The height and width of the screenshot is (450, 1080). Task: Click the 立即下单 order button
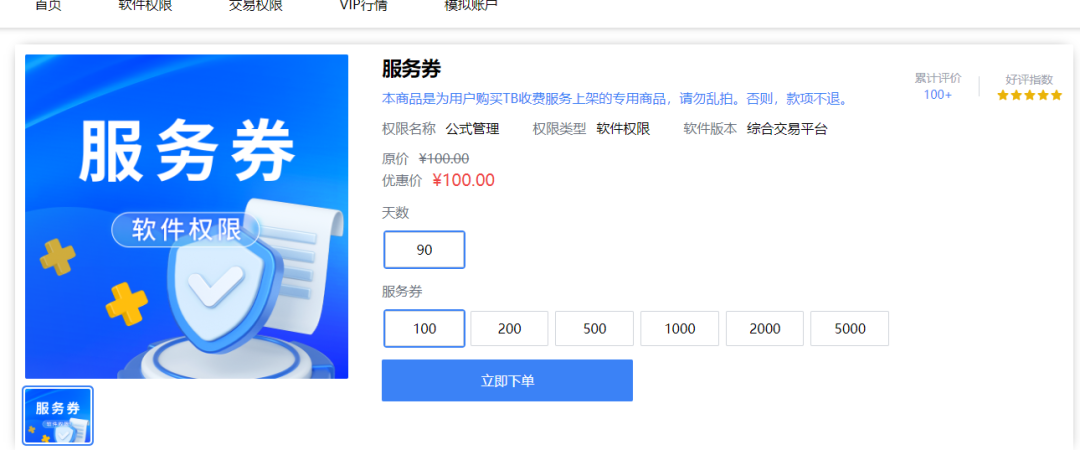[507, 380]
